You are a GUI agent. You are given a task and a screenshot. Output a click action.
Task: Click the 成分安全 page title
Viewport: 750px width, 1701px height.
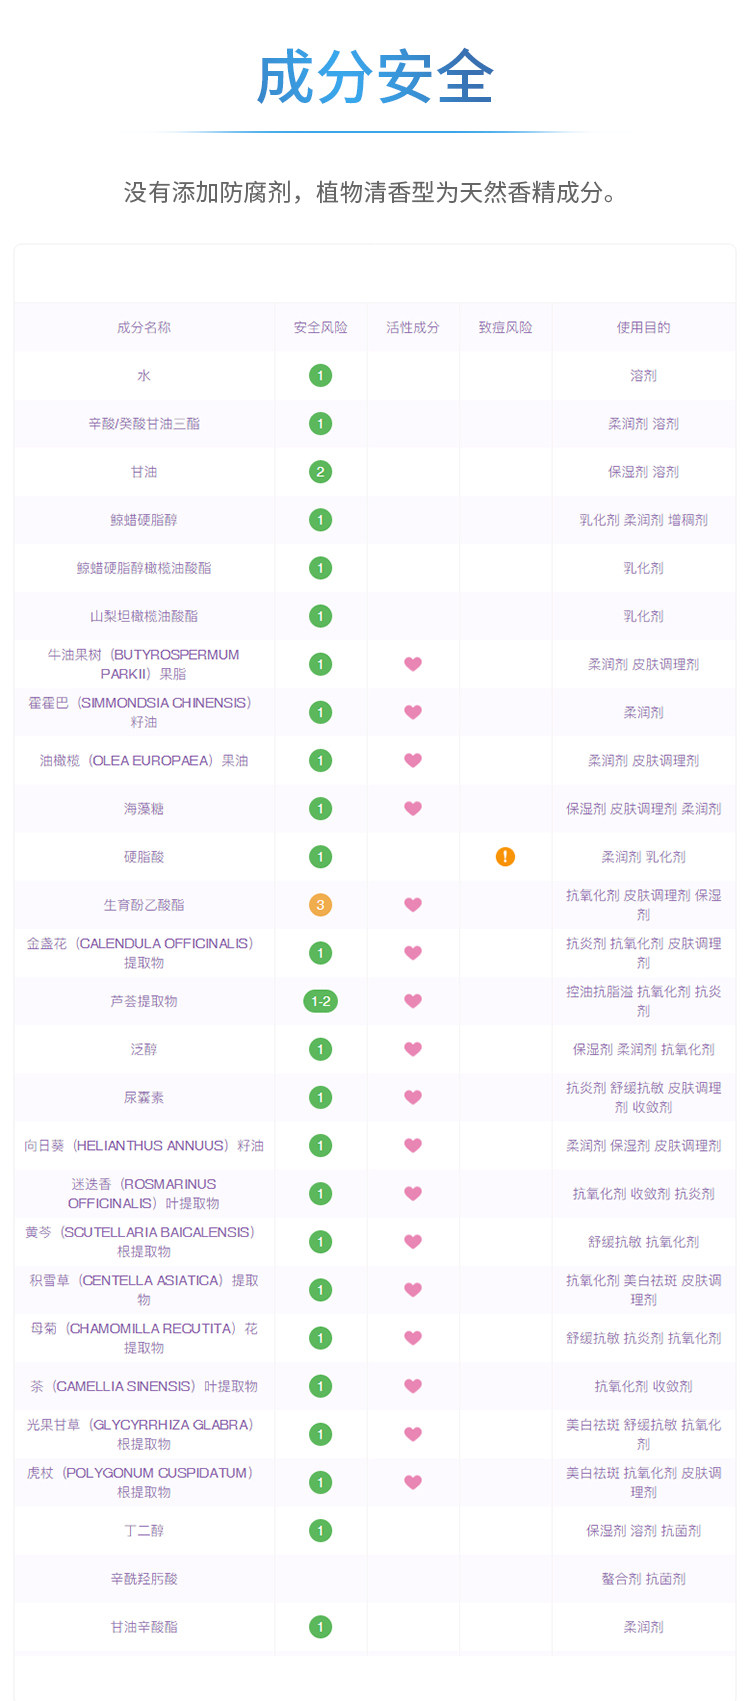pyautogui.click(x=375, y=77)
